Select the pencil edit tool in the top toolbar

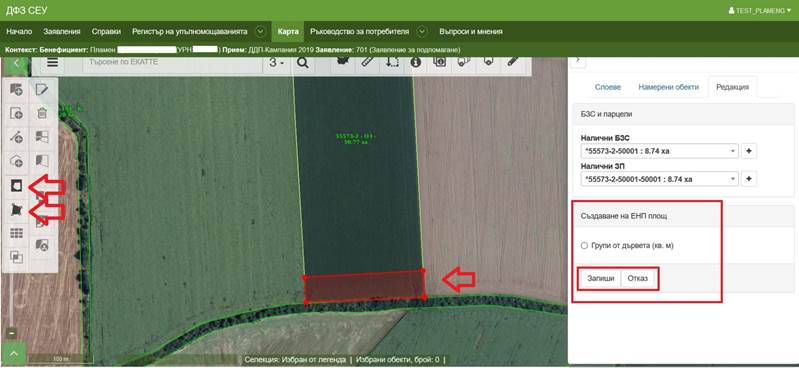point(513,62)
